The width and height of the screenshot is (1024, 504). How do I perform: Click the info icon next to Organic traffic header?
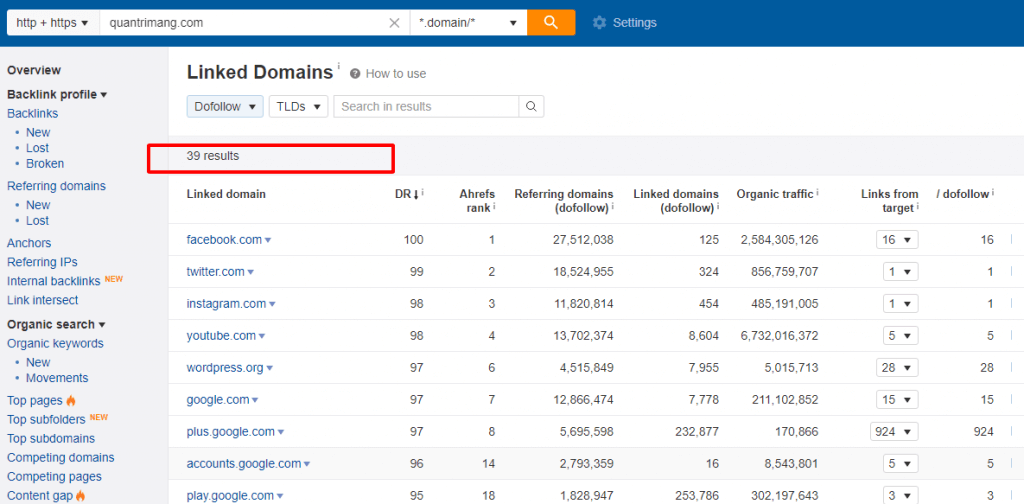point(818,193)
